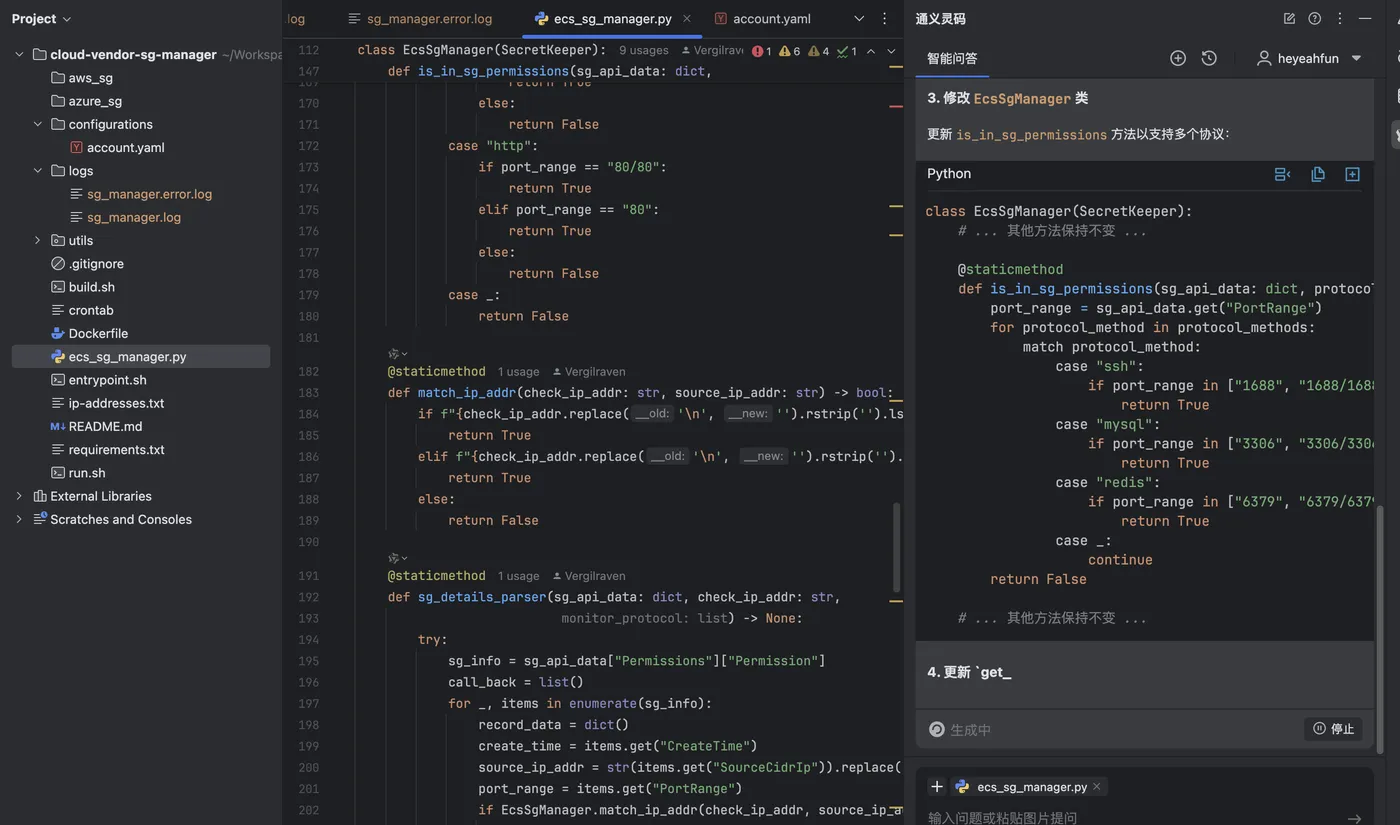Click the warnings indicator showing 6
This screenshot has height=825, width=1400.
click(789, 51)
